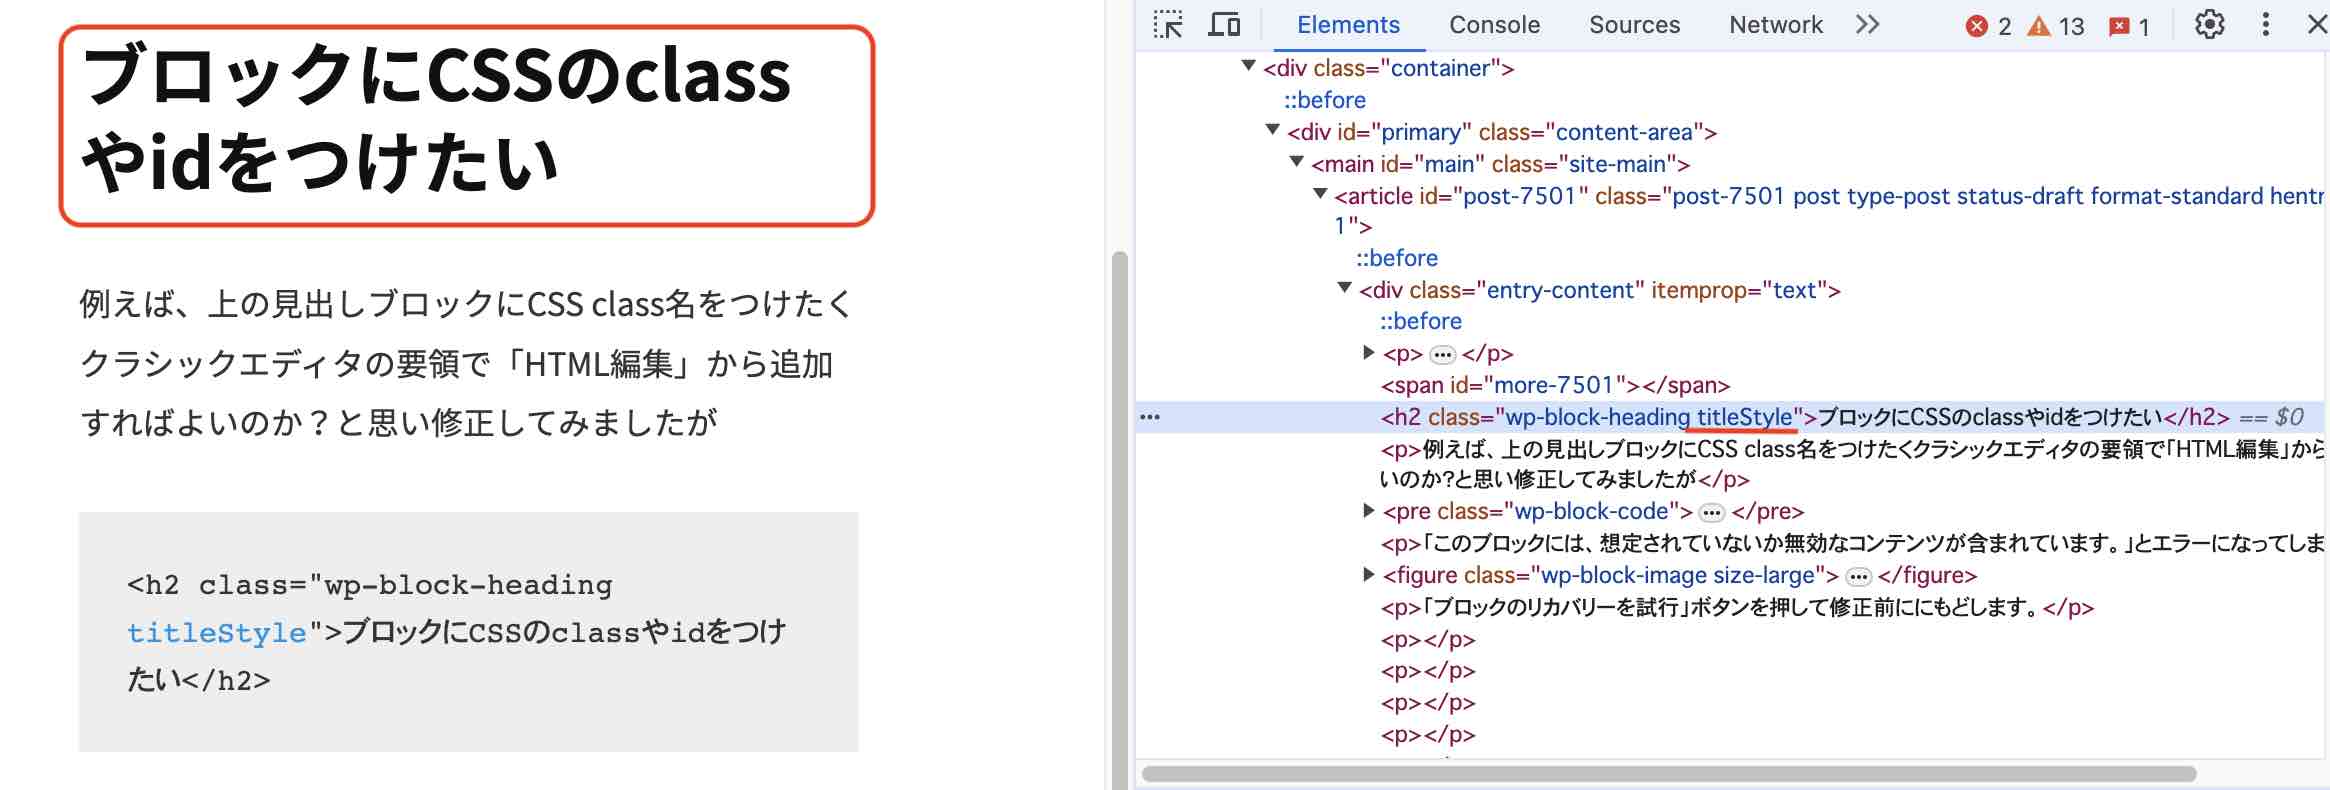The image size is (2330, 790).
Task: Open DevTools settings gear
Action: pos(2209,25)
